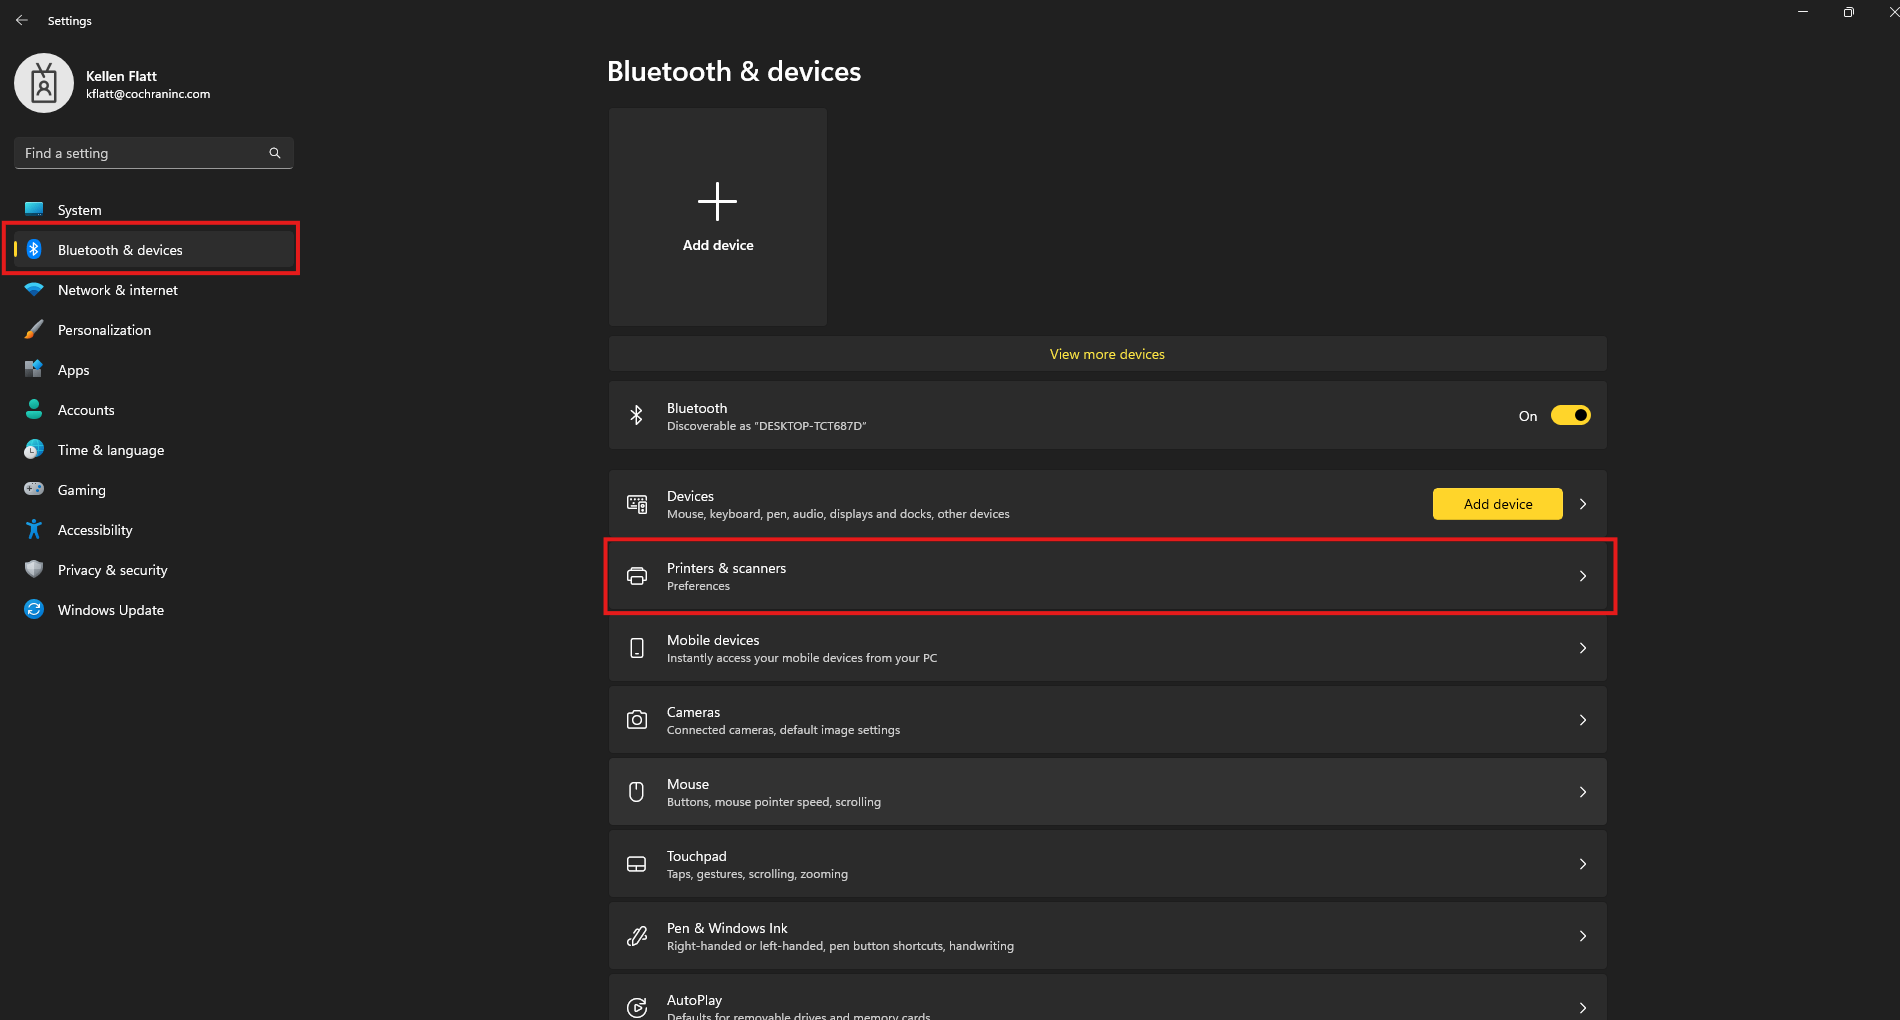Click the Kellen Flatt account name
This screenshot has height=1020, width=1900.
pos(121,76)
